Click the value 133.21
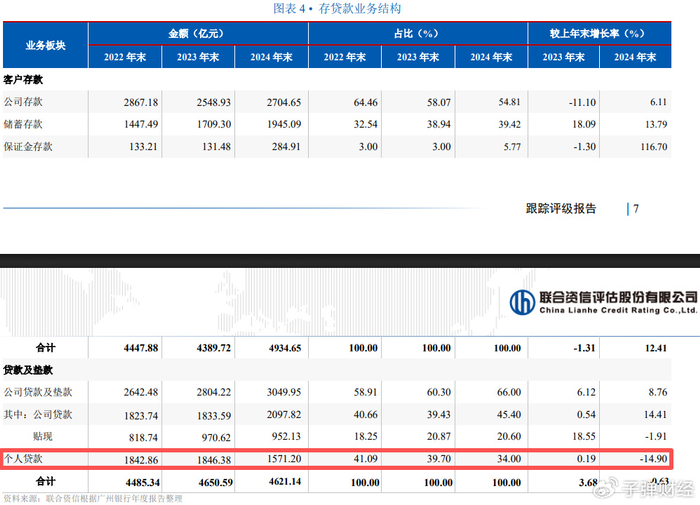 pos(143,147)
